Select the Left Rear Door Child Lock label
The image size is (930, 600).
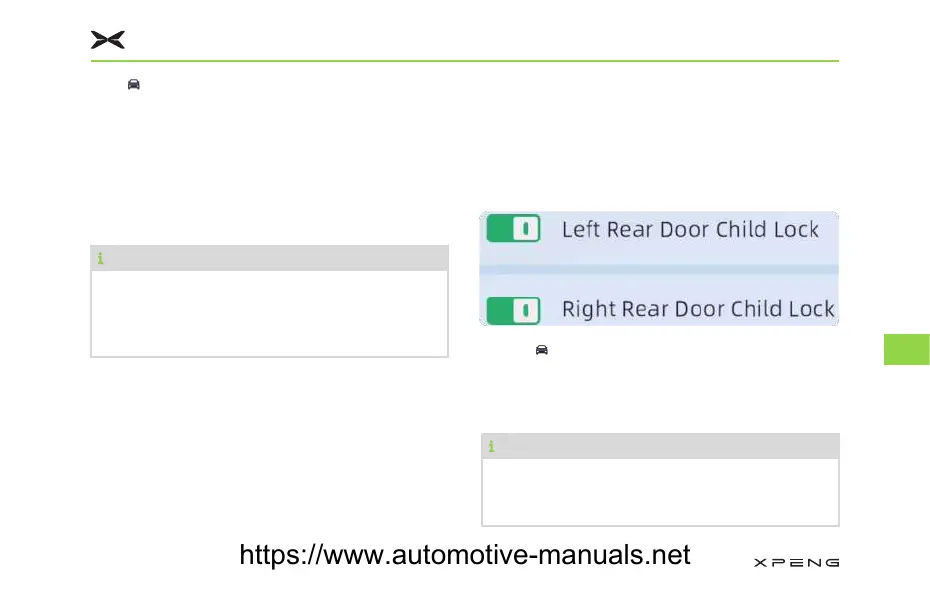[690, 229]
